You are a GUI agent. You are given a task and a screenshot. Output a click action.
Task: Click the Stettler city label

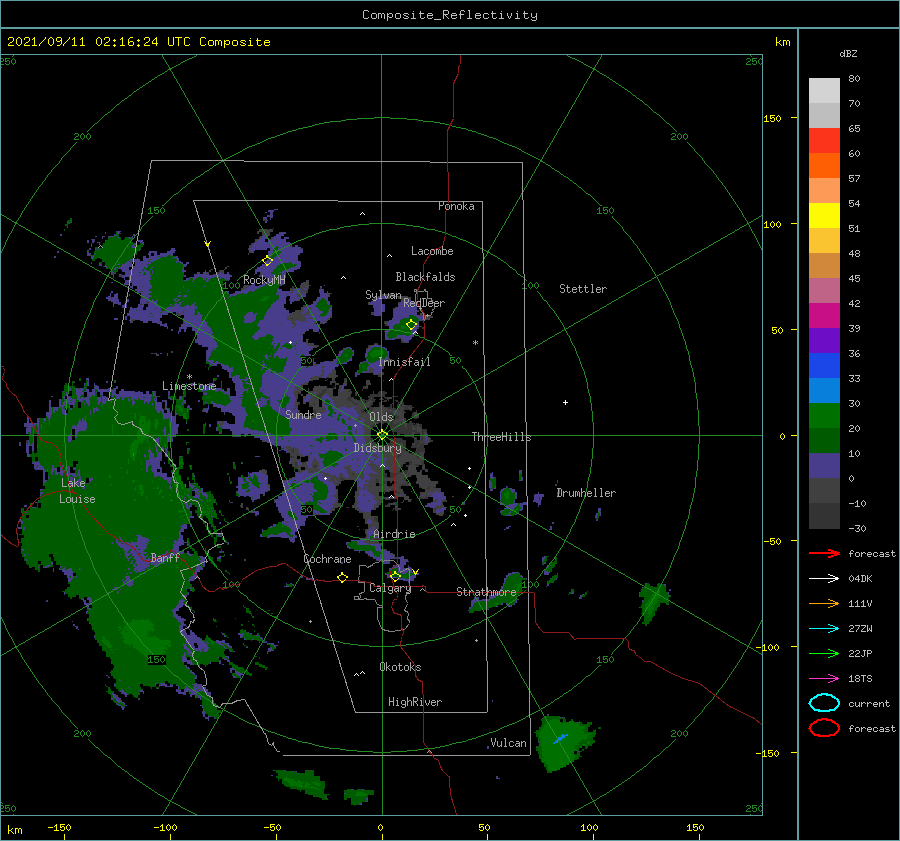pyautogui.click(x=583, y=289)
